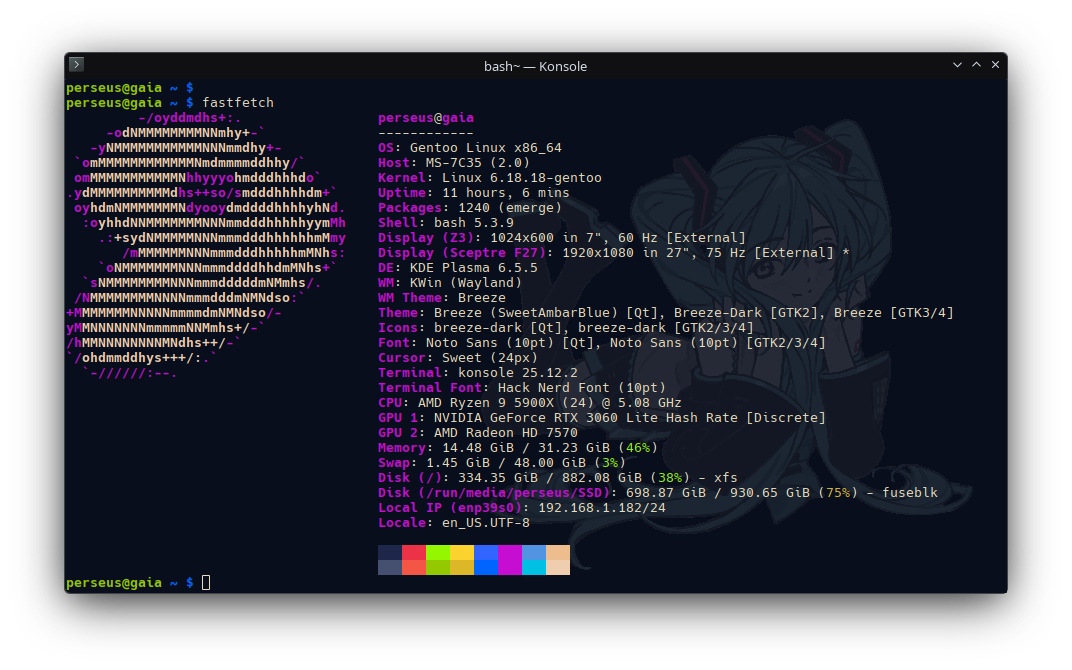Close the Konsole window

click(995, 65)
